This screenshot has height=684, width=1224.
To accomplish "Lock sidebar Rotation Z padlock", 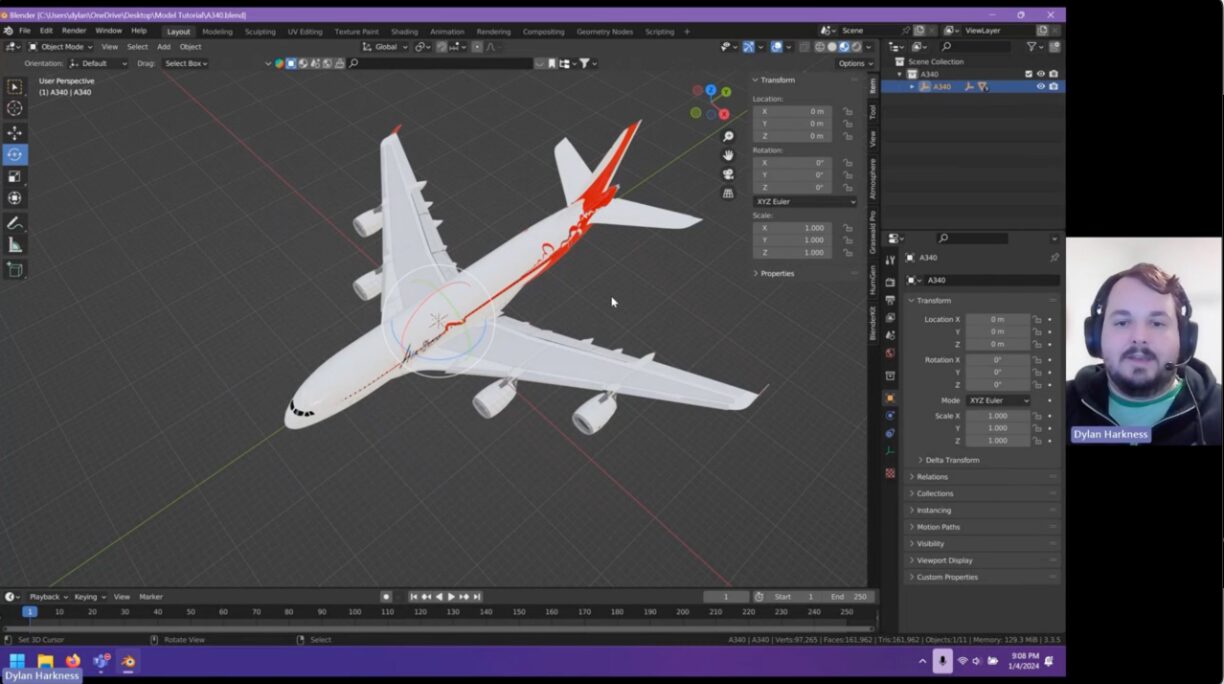I will 848,187.
